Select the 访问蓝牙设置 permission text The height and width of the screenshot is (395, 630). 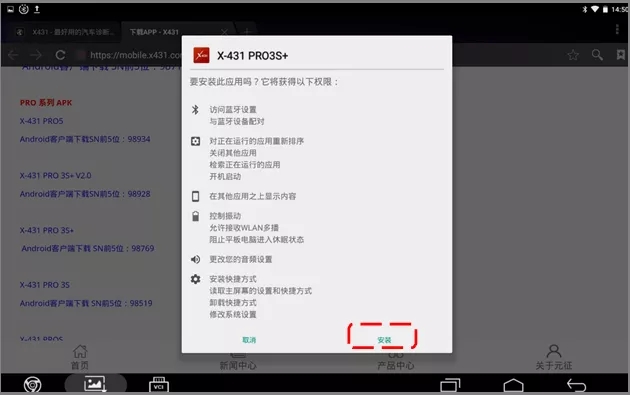(233, 110)
